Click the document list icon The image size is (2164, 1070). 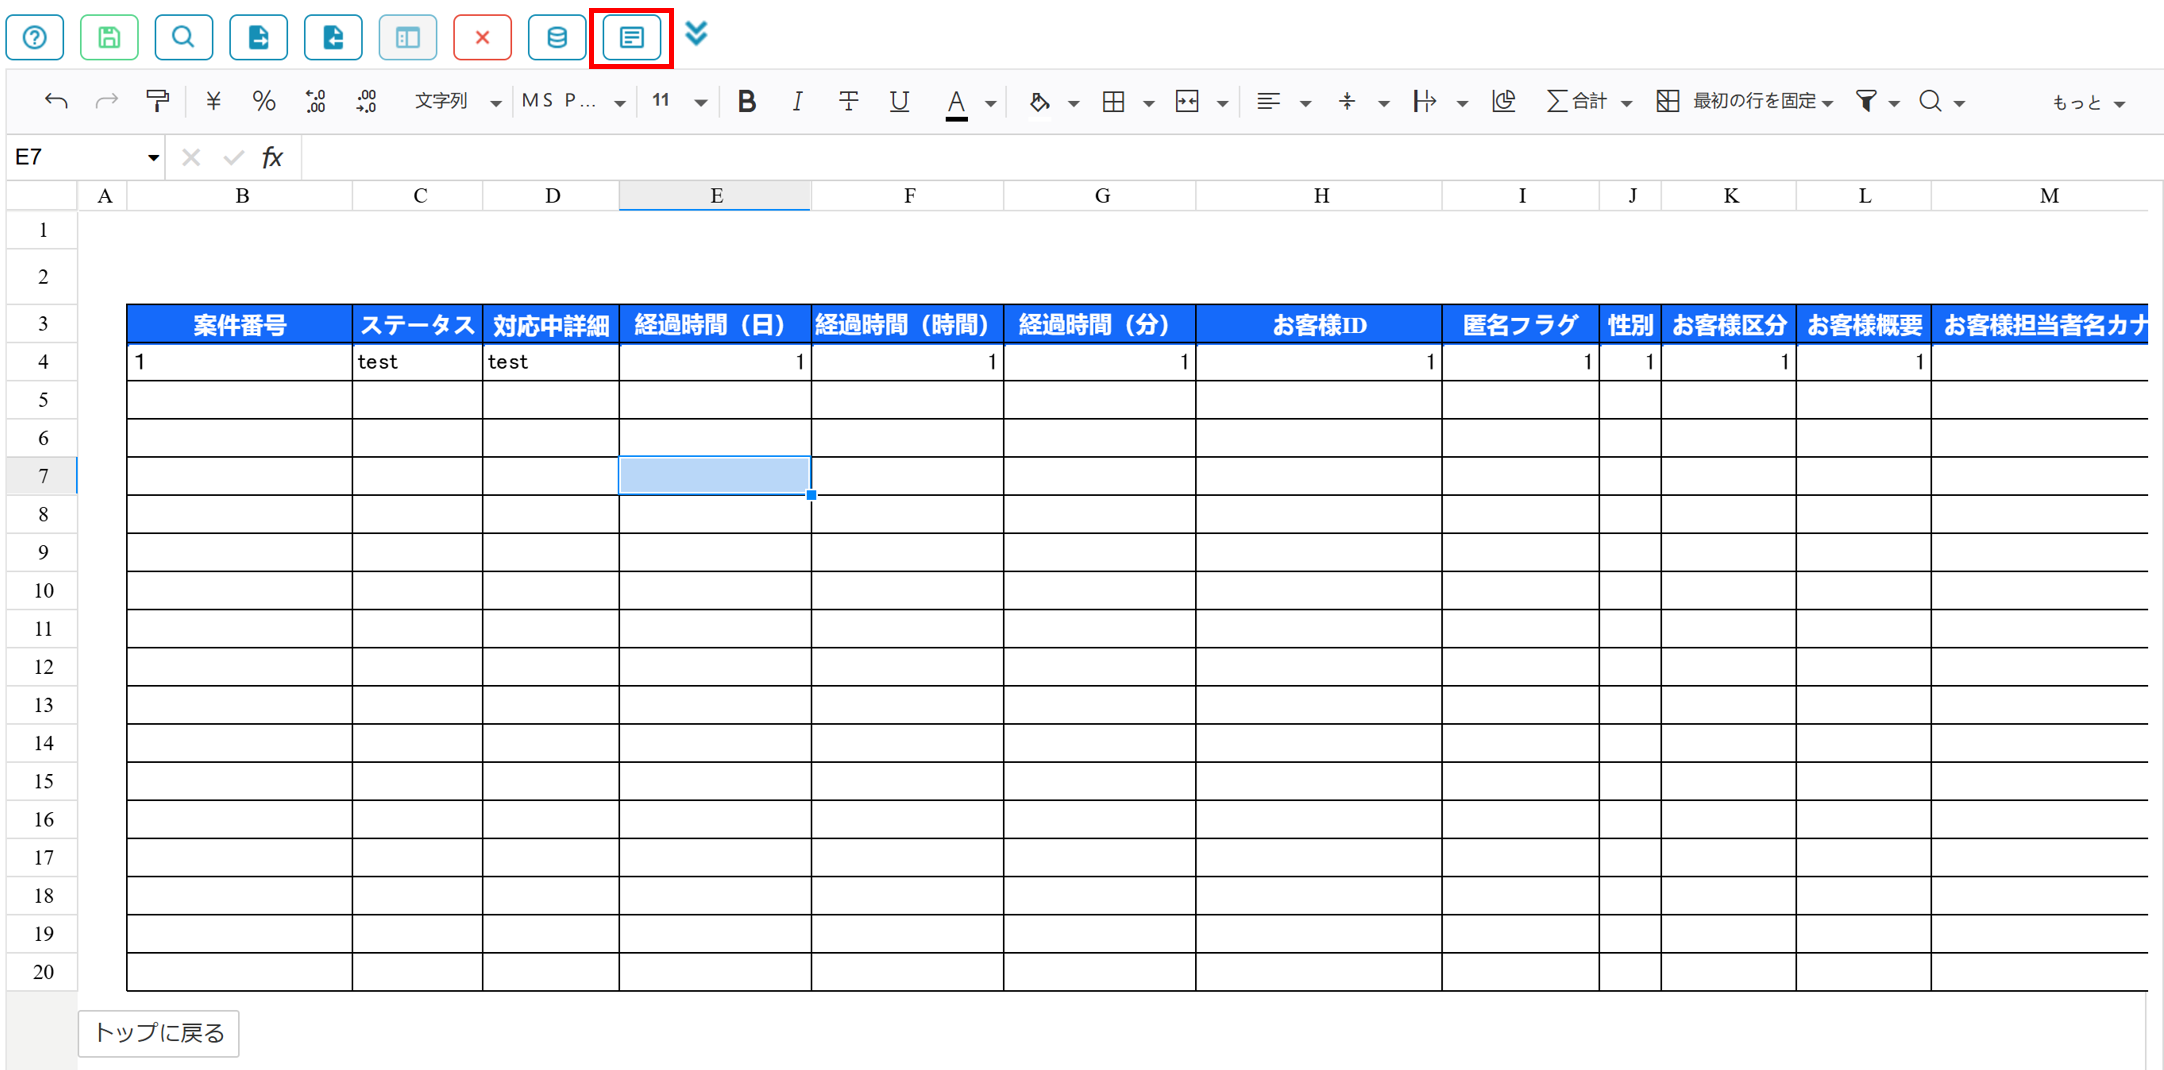click(632, 38)
